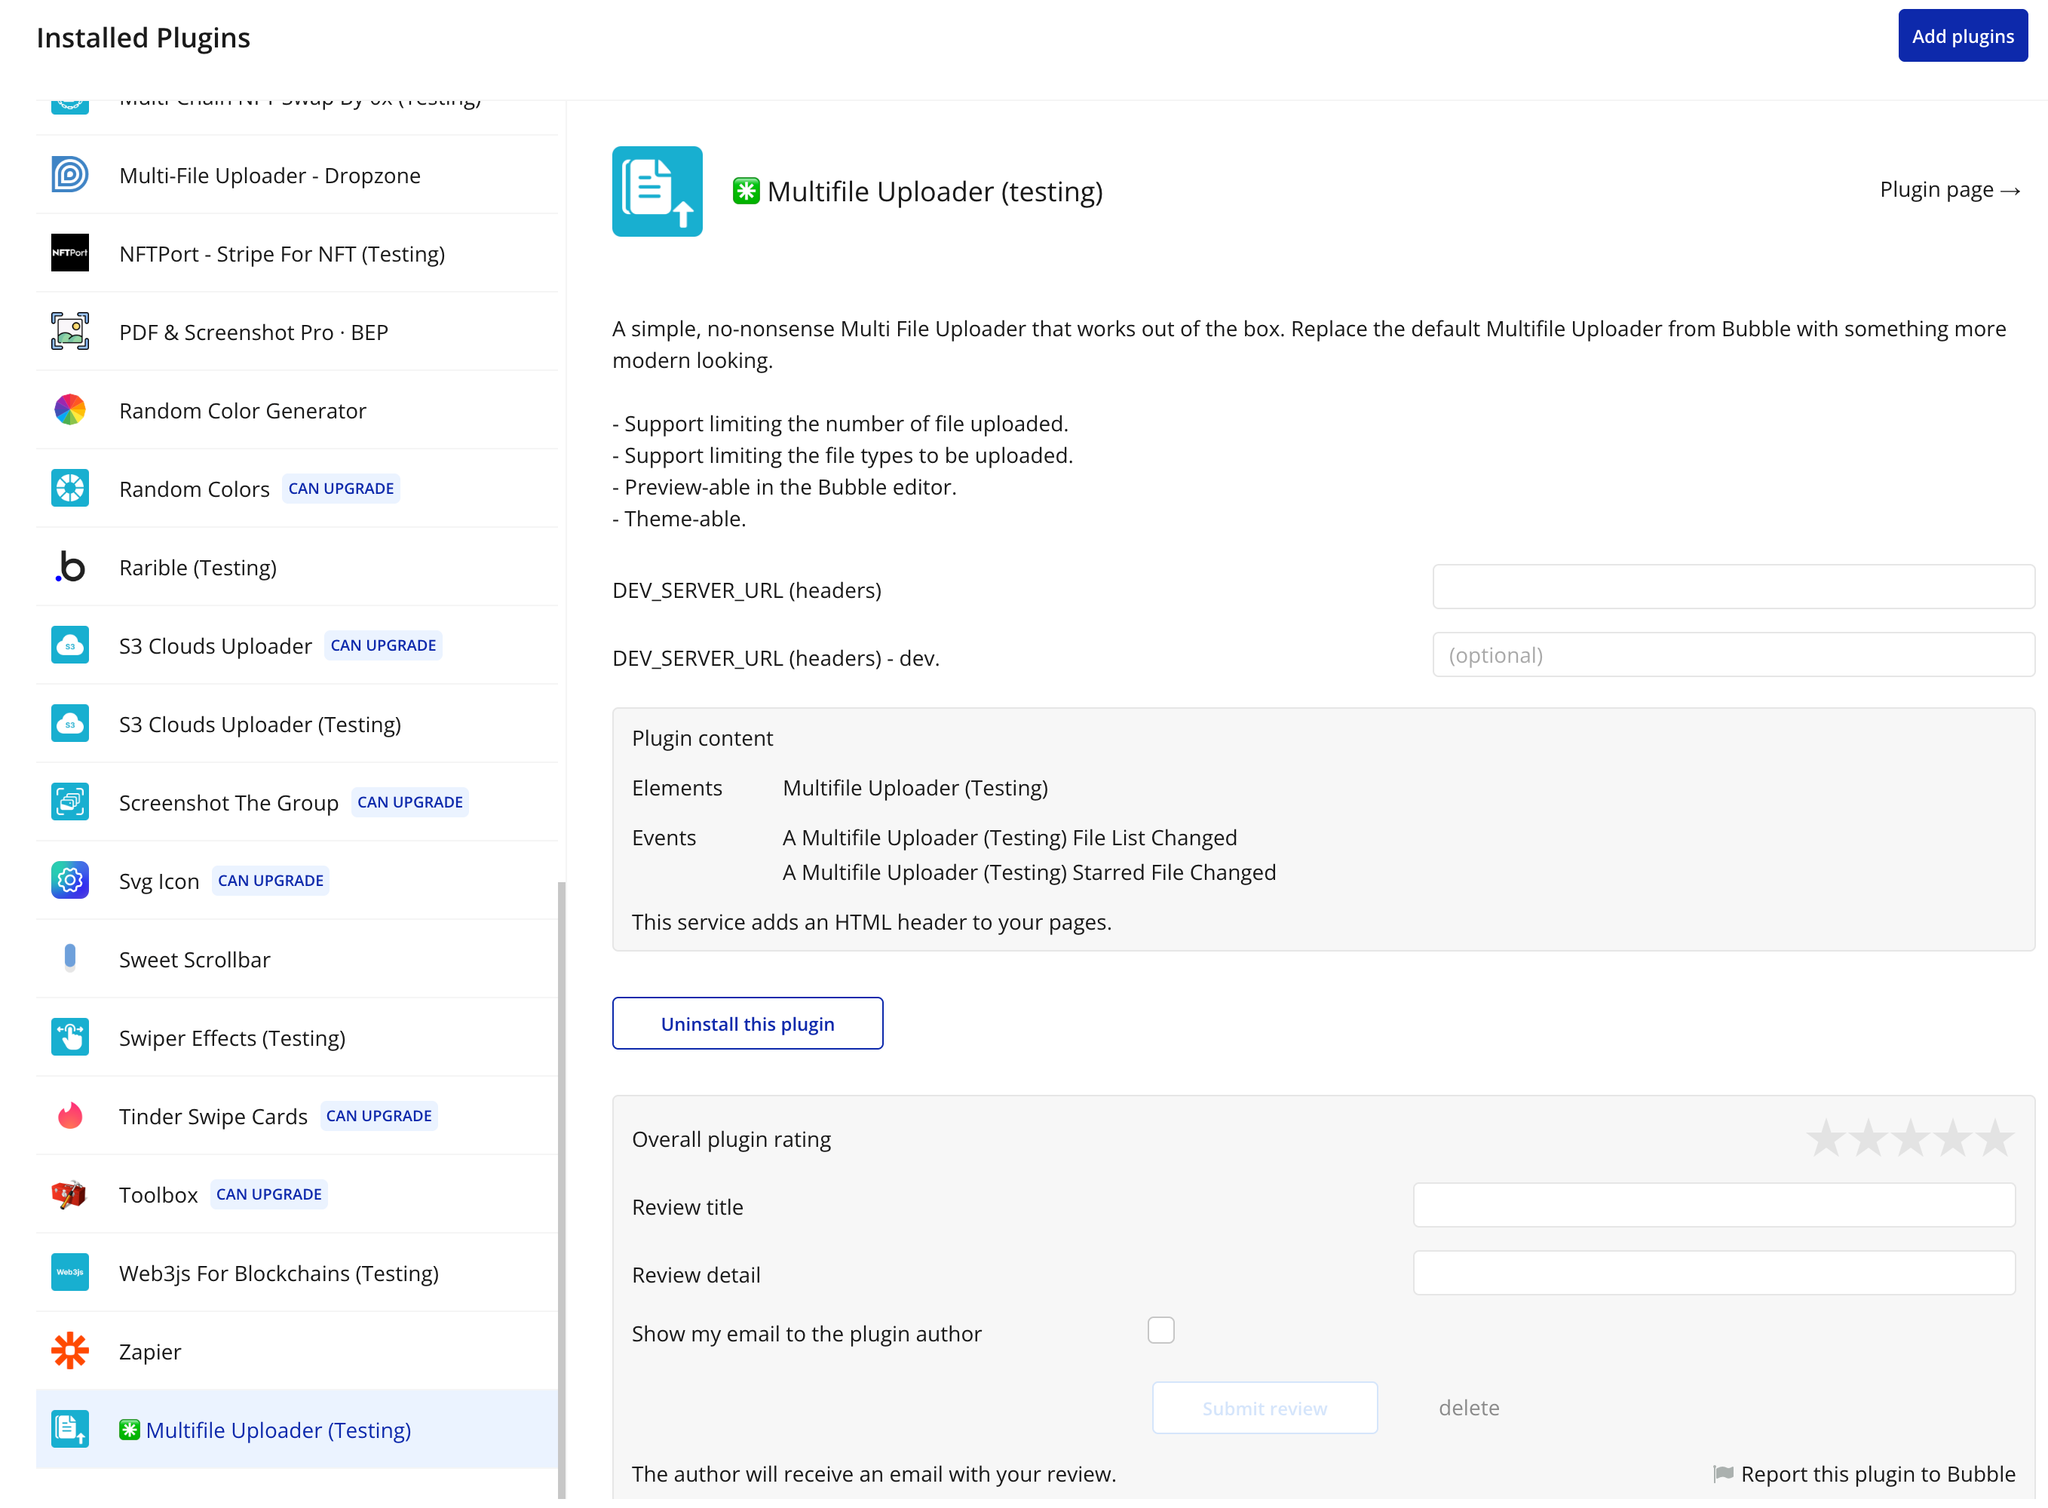Select PDF & Screenshot Pro · BEP plugin
The image size is (2048, 1508).
[296, 331]
